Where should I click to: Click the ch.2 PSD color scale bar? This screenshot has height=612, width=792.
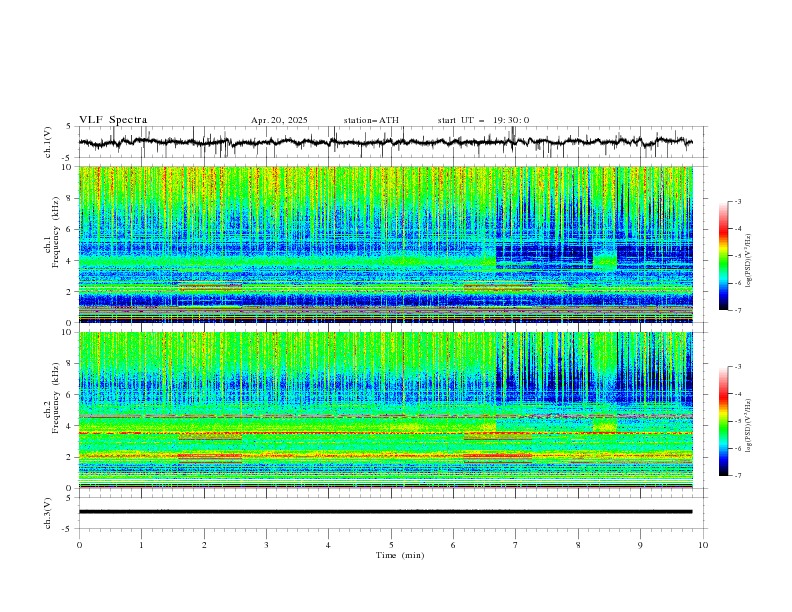[x=724, y=421]
